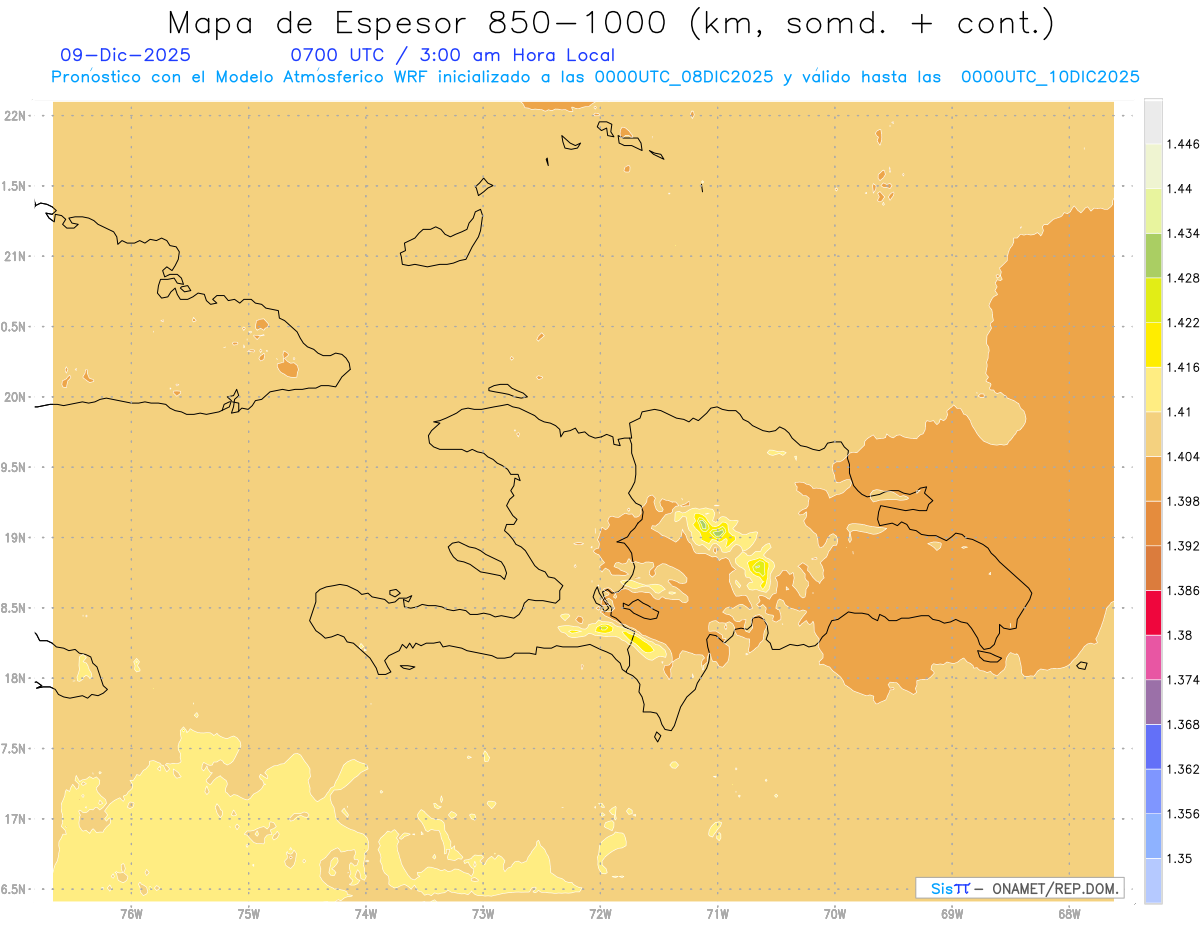The height and width of the screenshot is (927, 1200).
Task: Click the latitude label '8.5N'
Action: tap(15, 609)
